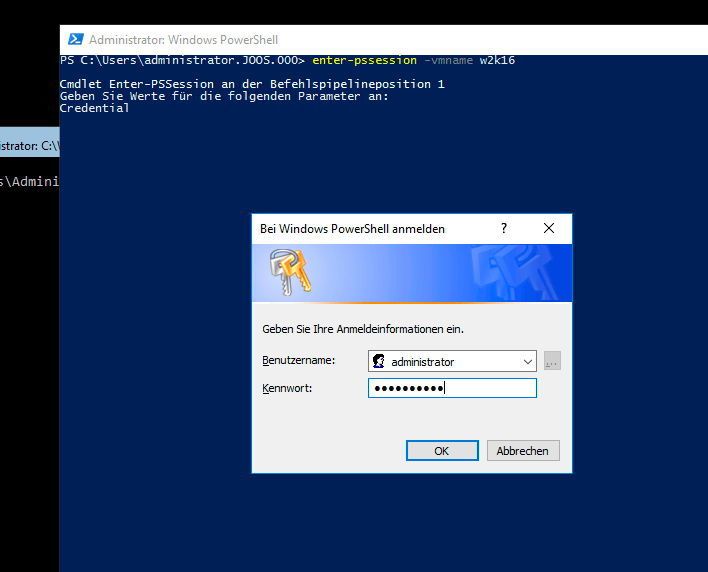Click the keys icon in the dialog banner

click(290, 272)
